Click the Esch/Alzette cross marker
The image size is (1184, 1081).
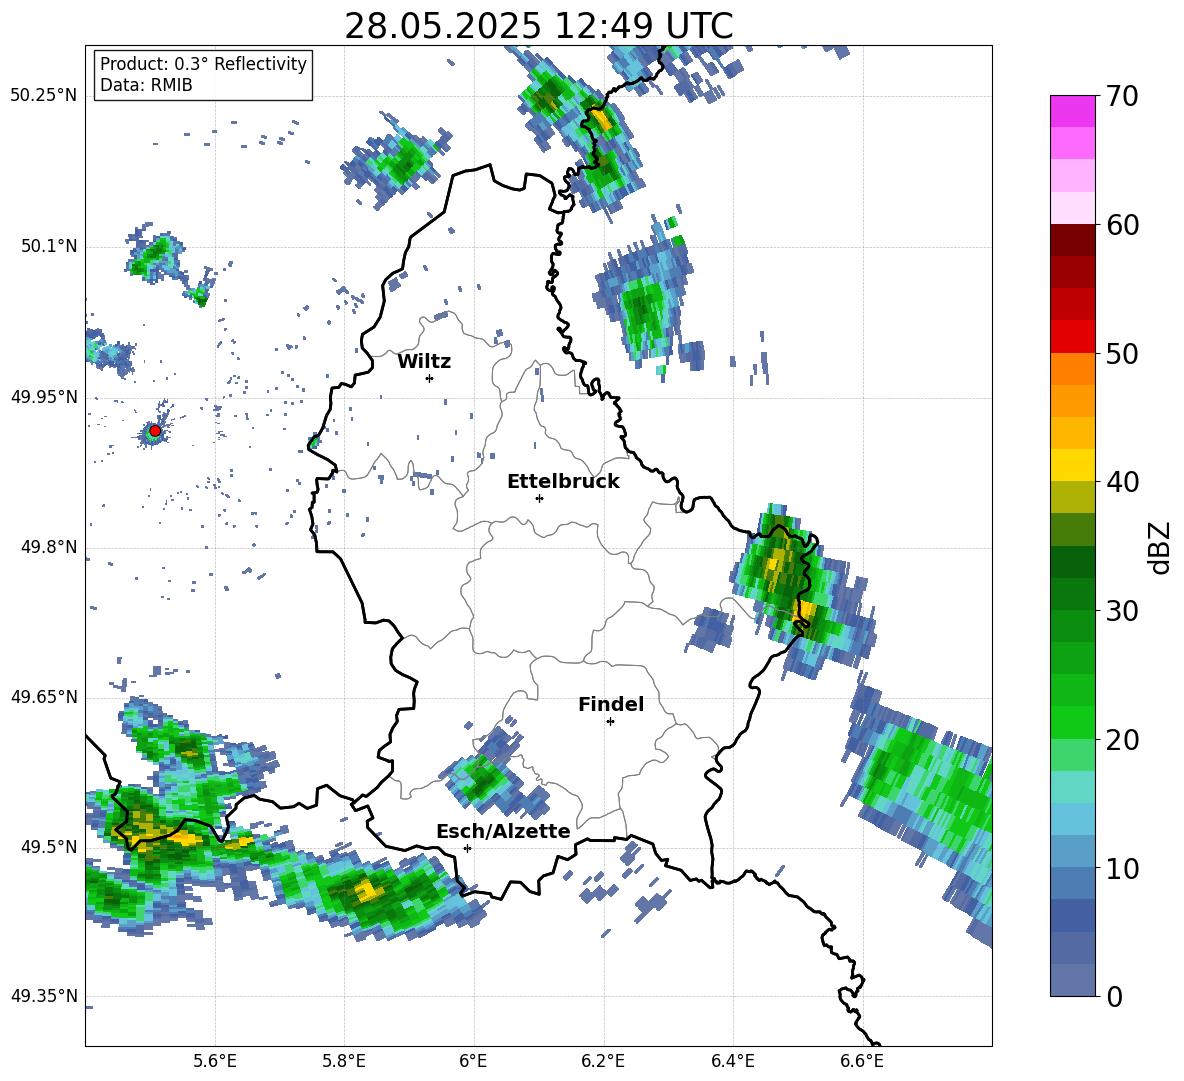(467, 848)
